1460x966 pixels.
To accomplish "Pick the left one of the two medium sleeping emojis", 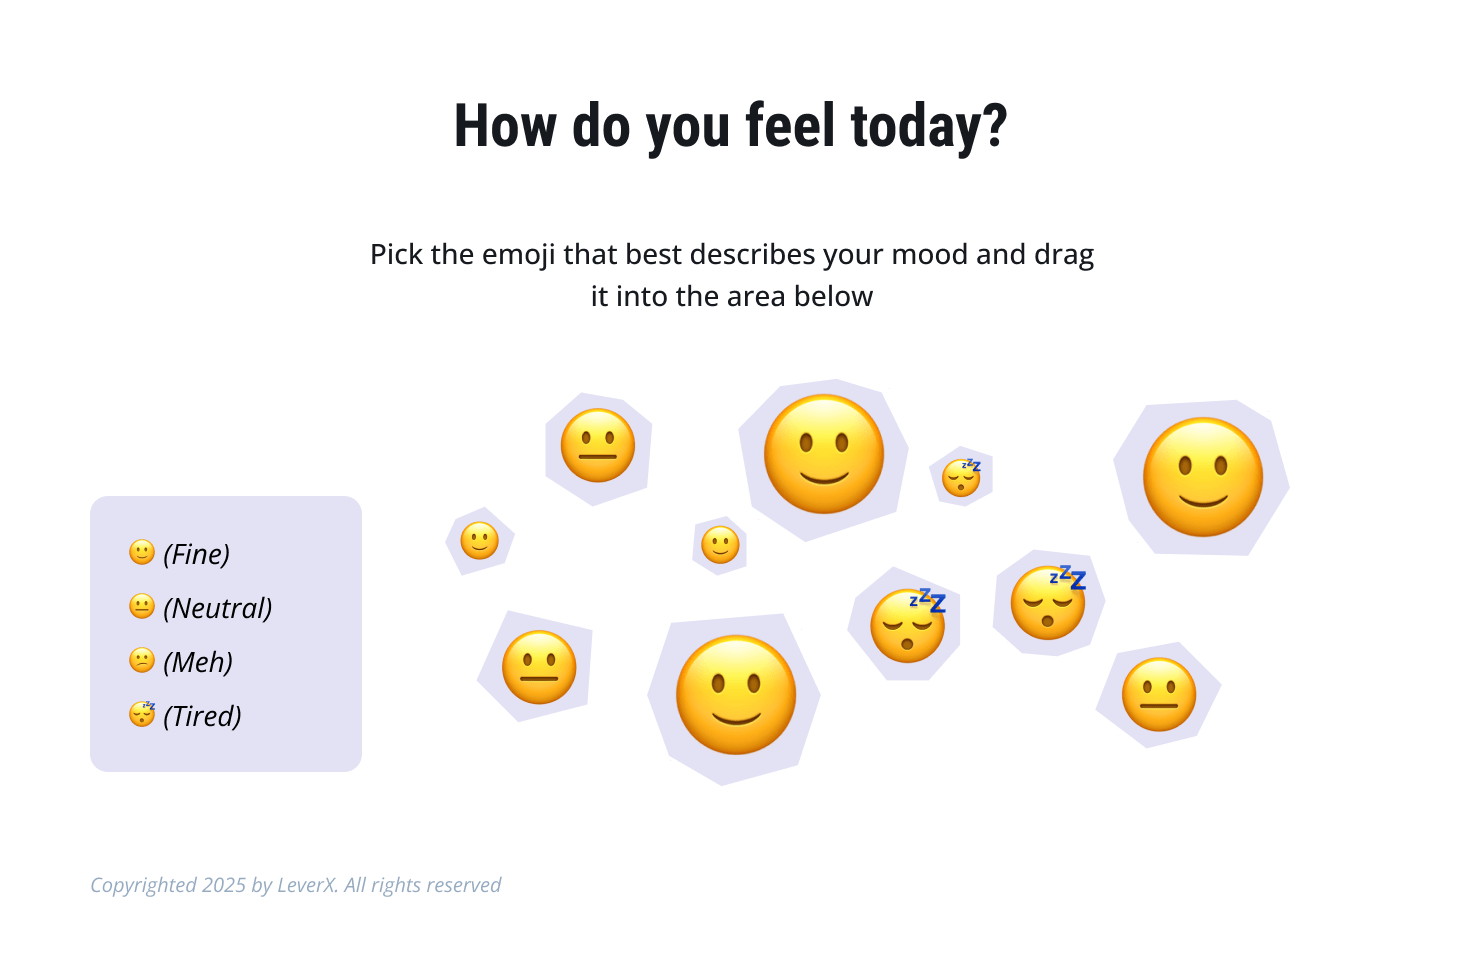I will tap(908, 626).
